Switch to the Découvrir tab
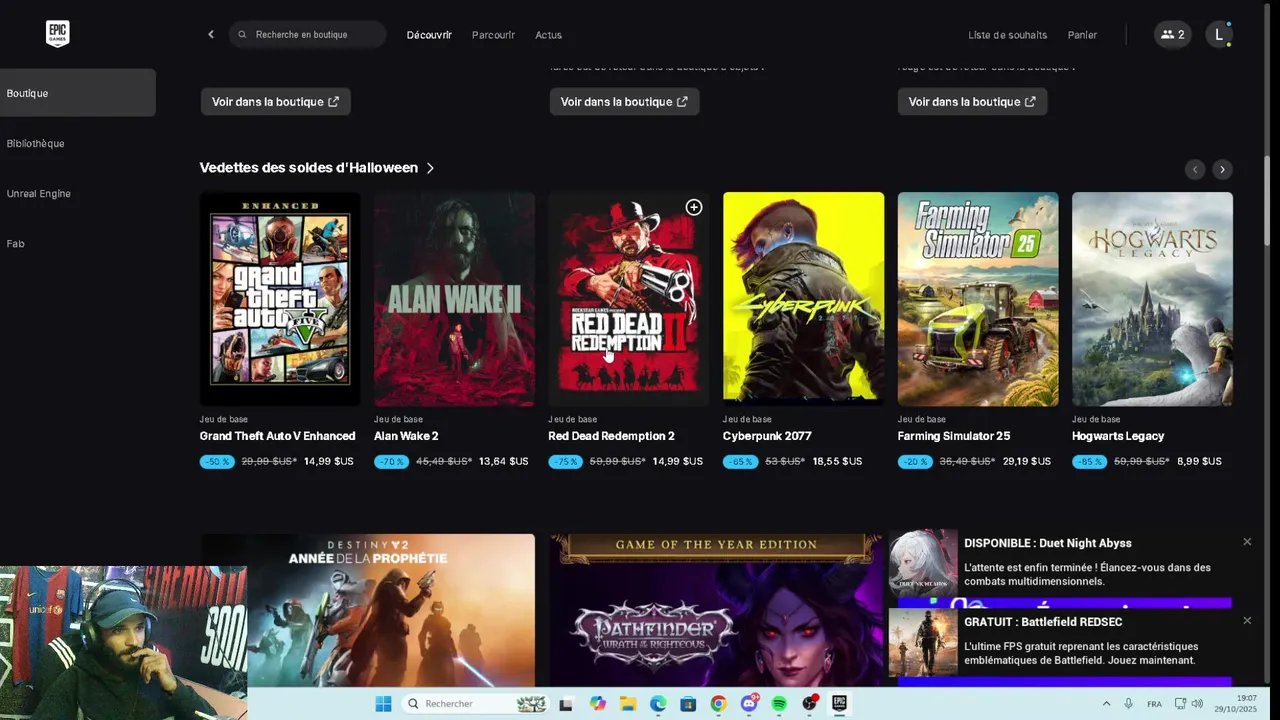 pos(429,35)
